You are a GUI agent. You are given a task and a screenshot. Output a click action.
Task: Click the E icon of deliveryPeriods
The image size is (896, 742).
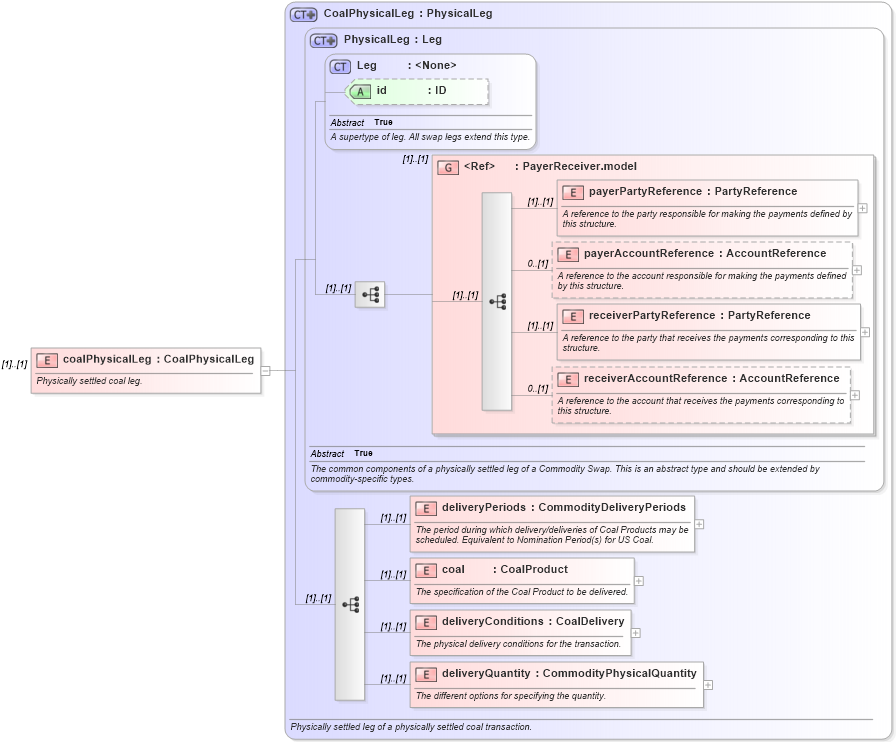pos(426,508)
